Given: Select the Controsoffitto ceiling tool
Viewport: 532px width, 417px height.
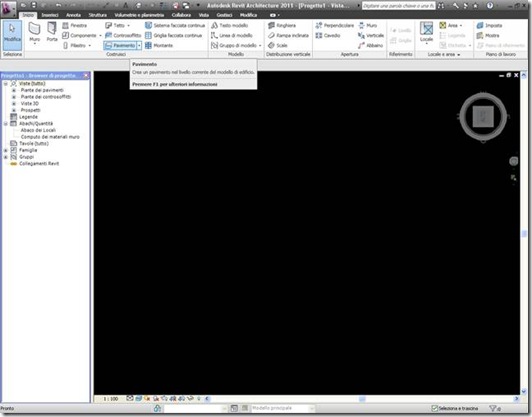Looking at the screenshot, I should pos(123,35).
